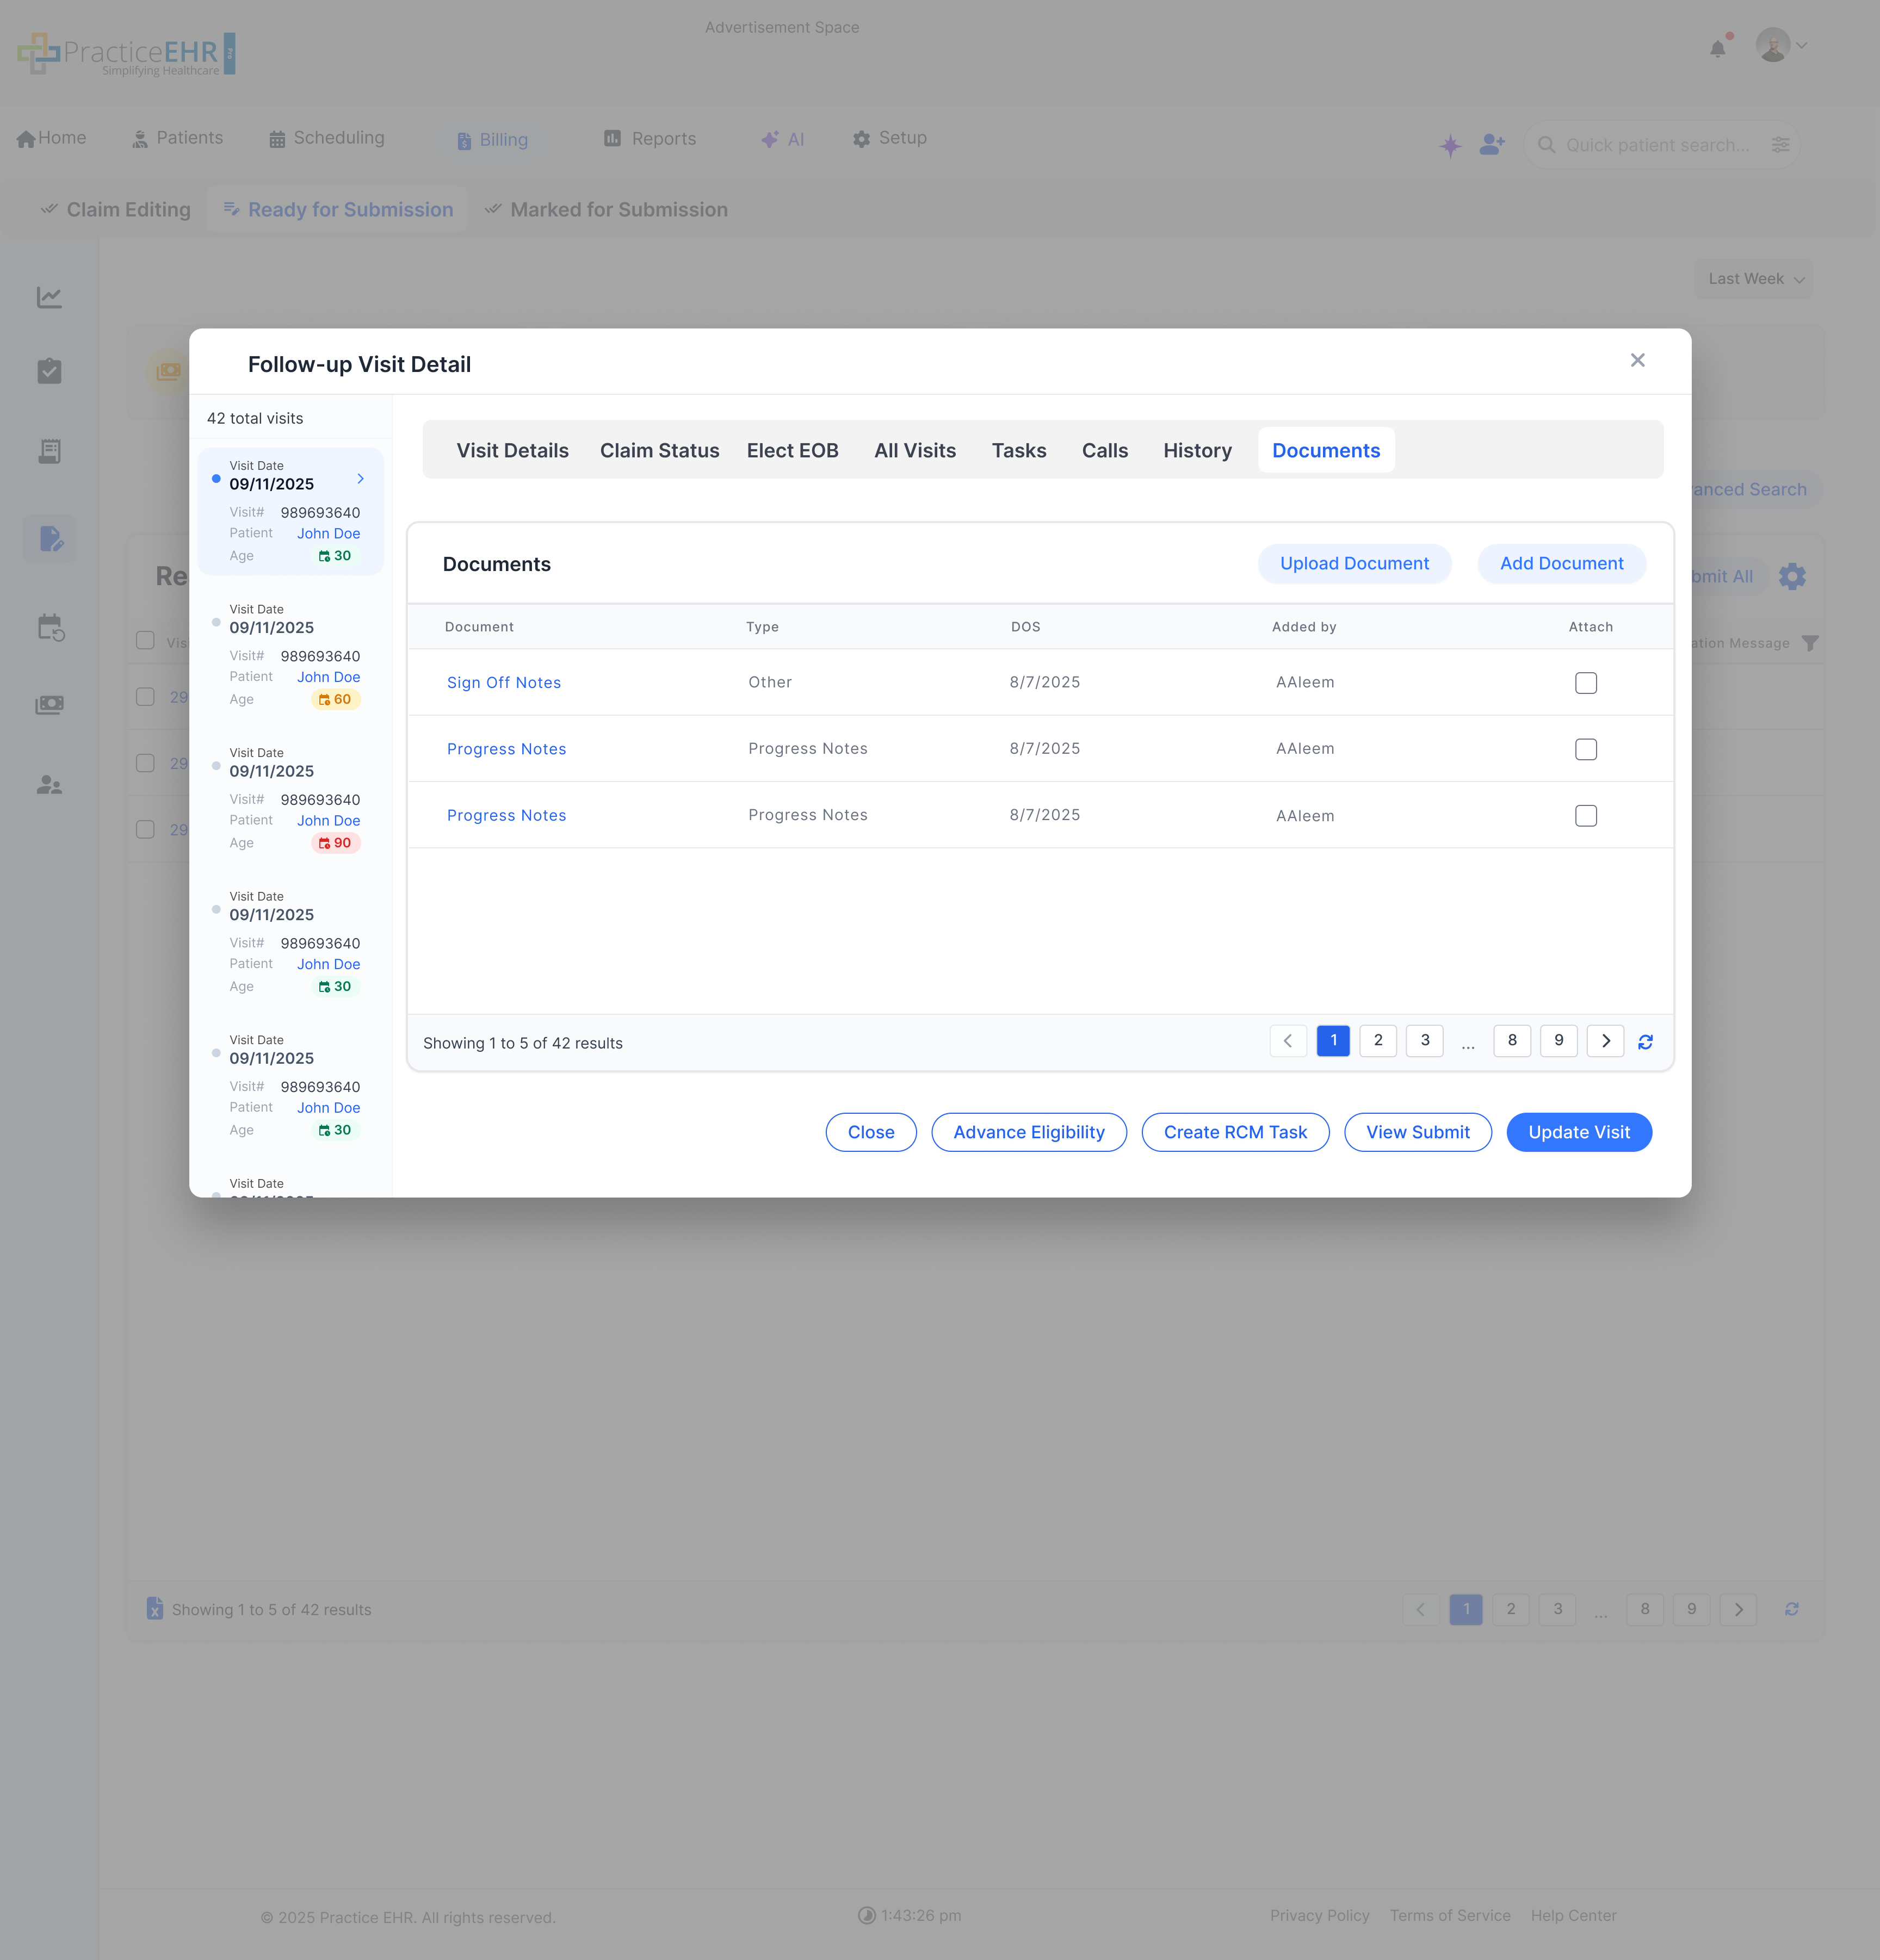The image size is (1880, 1960).
Task: Click the refresh icon beside document pagination
Action: 1646,1041
